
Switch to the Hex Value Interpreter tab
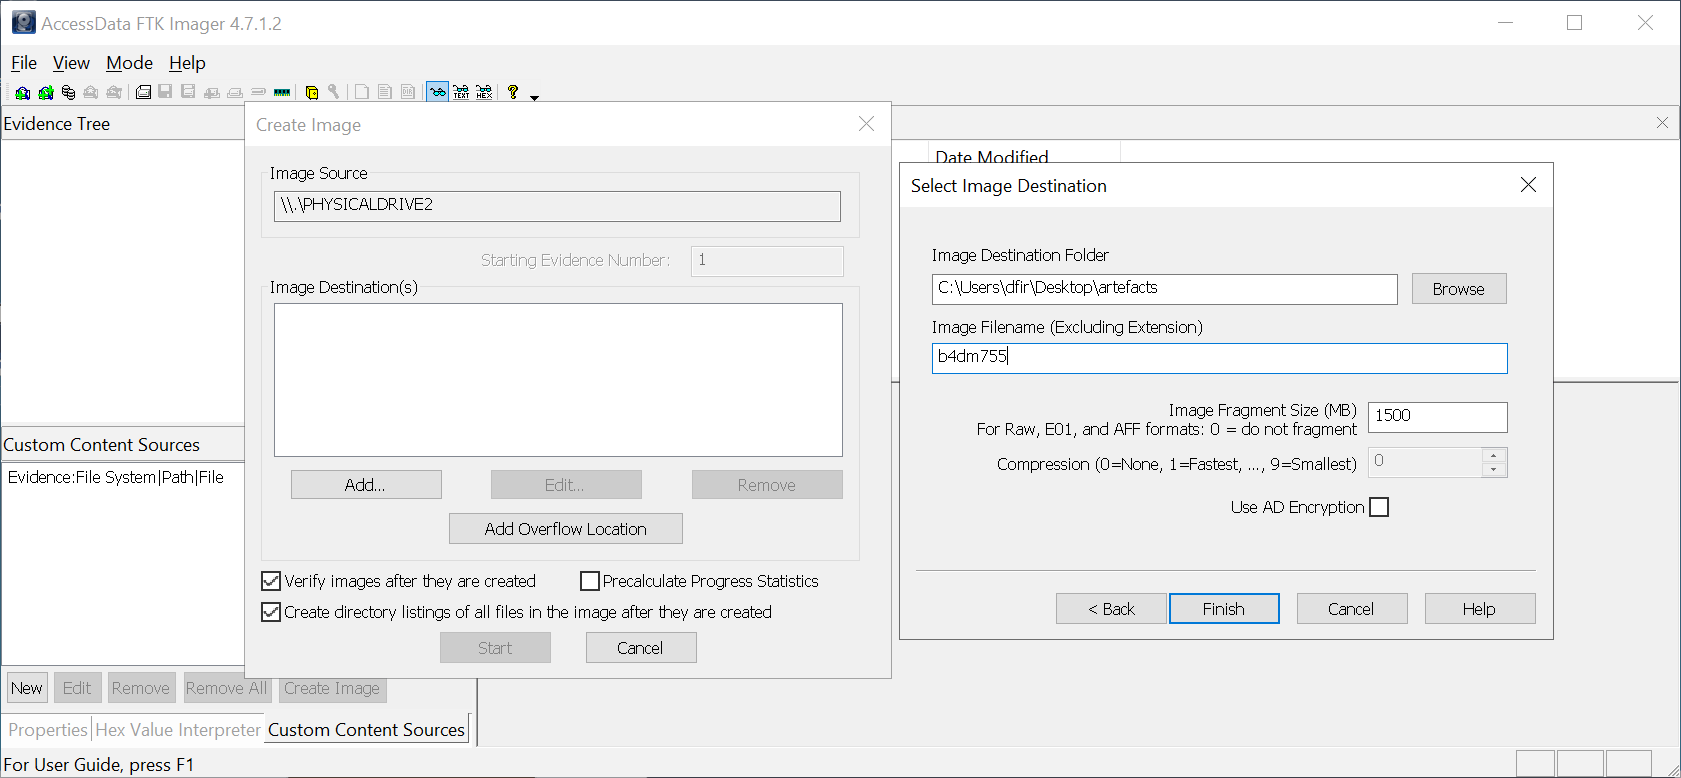(178, 730)
